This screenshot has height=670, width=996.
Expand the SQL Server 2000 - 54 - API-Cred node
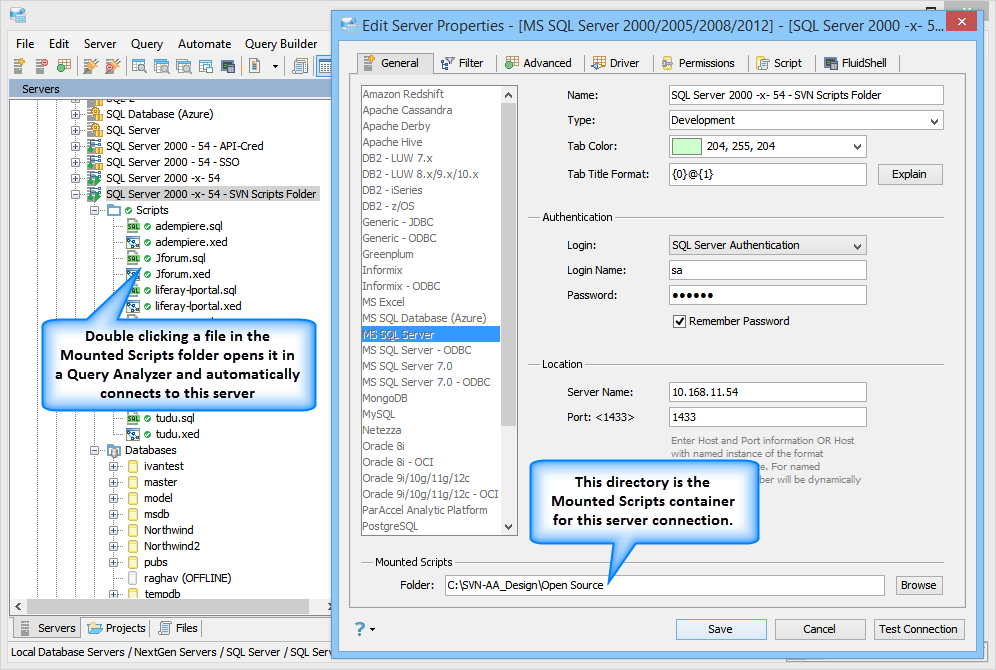pyautogui.click(x=76, y=146)
